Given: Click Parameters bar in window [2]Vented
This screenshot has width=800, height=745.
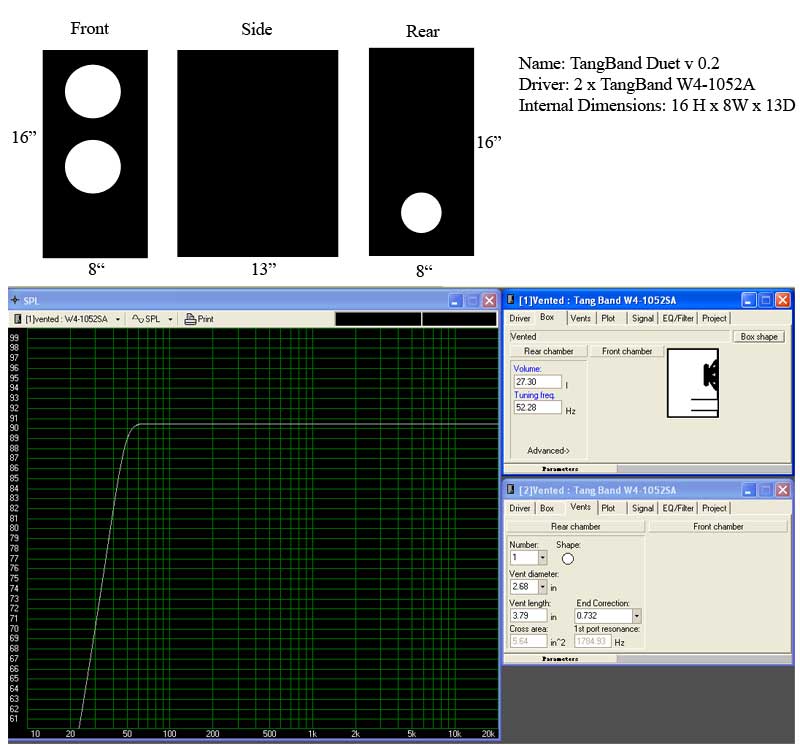Looking at the screenshot, I should coord(560,659).
